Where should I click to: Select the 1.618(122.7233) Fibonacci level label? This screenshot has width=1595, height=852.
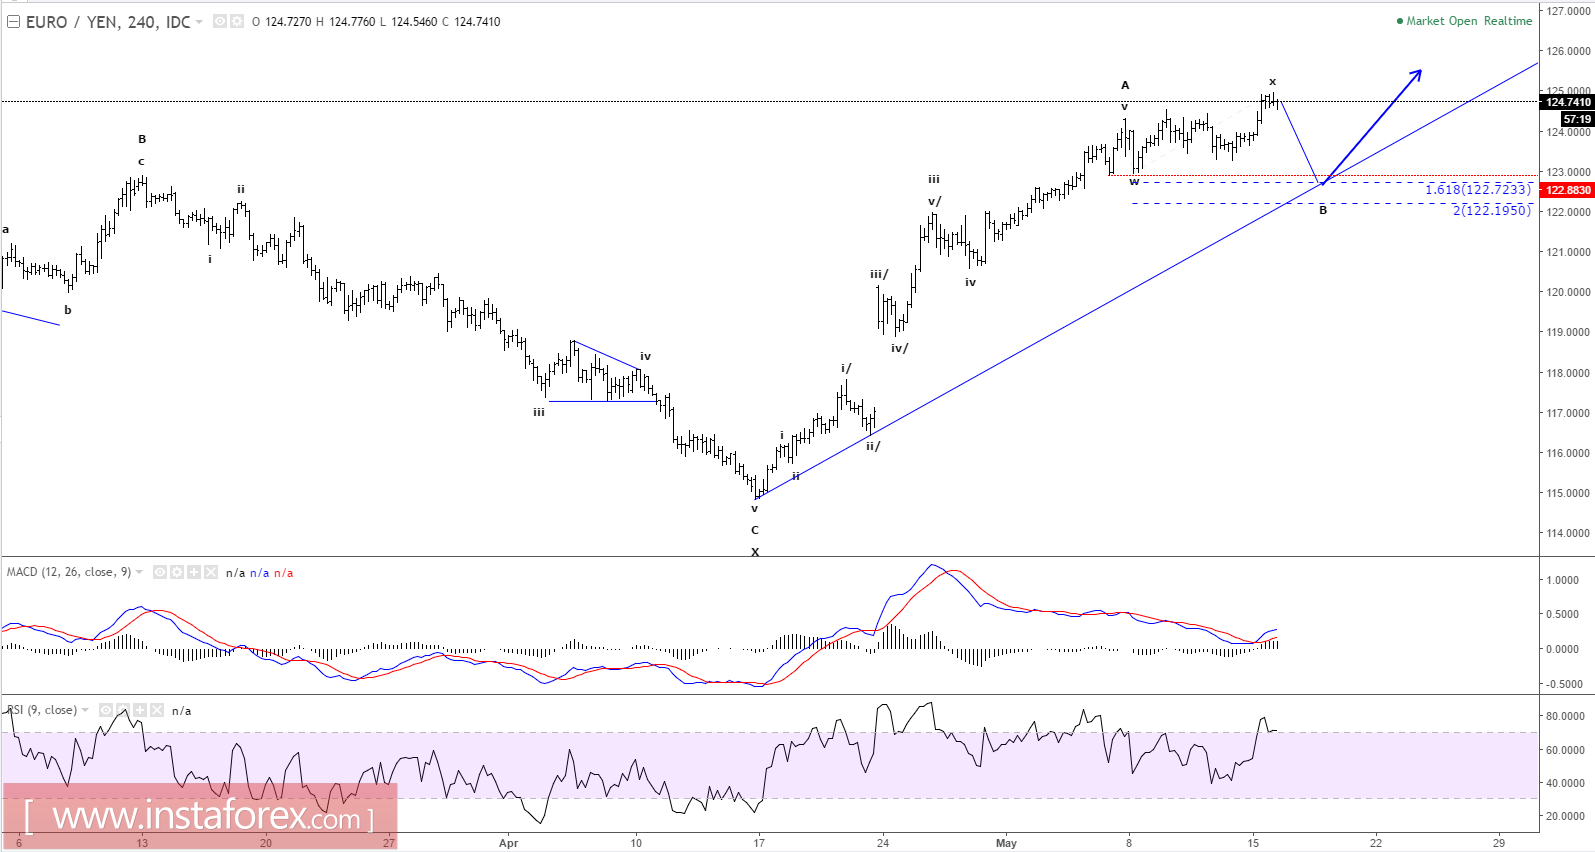click(1478, 189)
